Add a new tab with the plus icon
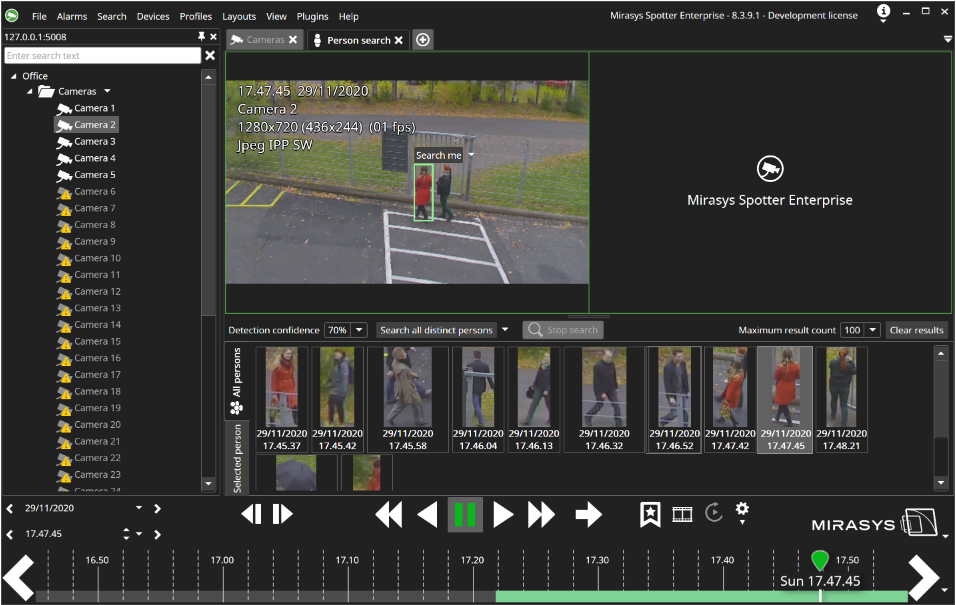This screenshot has height=605, width=956. point(423,40)
